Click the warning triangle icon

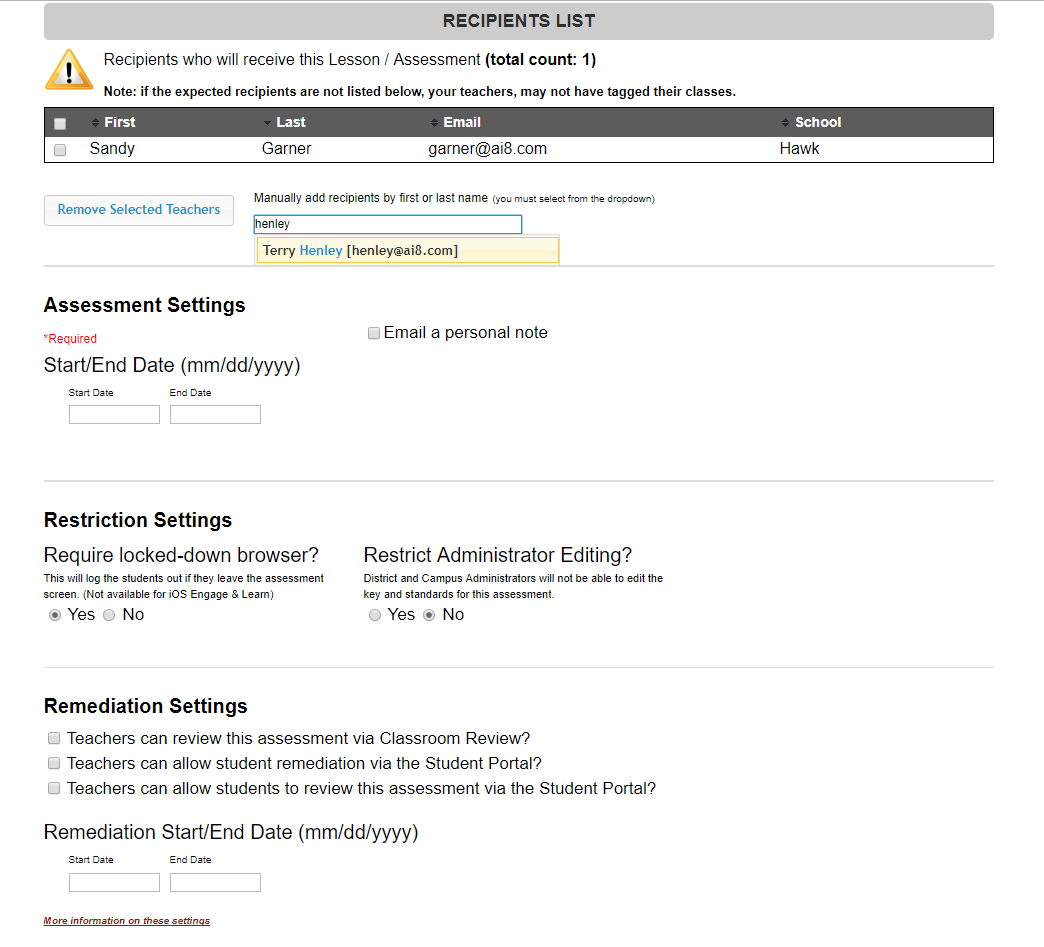click(69, 70)
